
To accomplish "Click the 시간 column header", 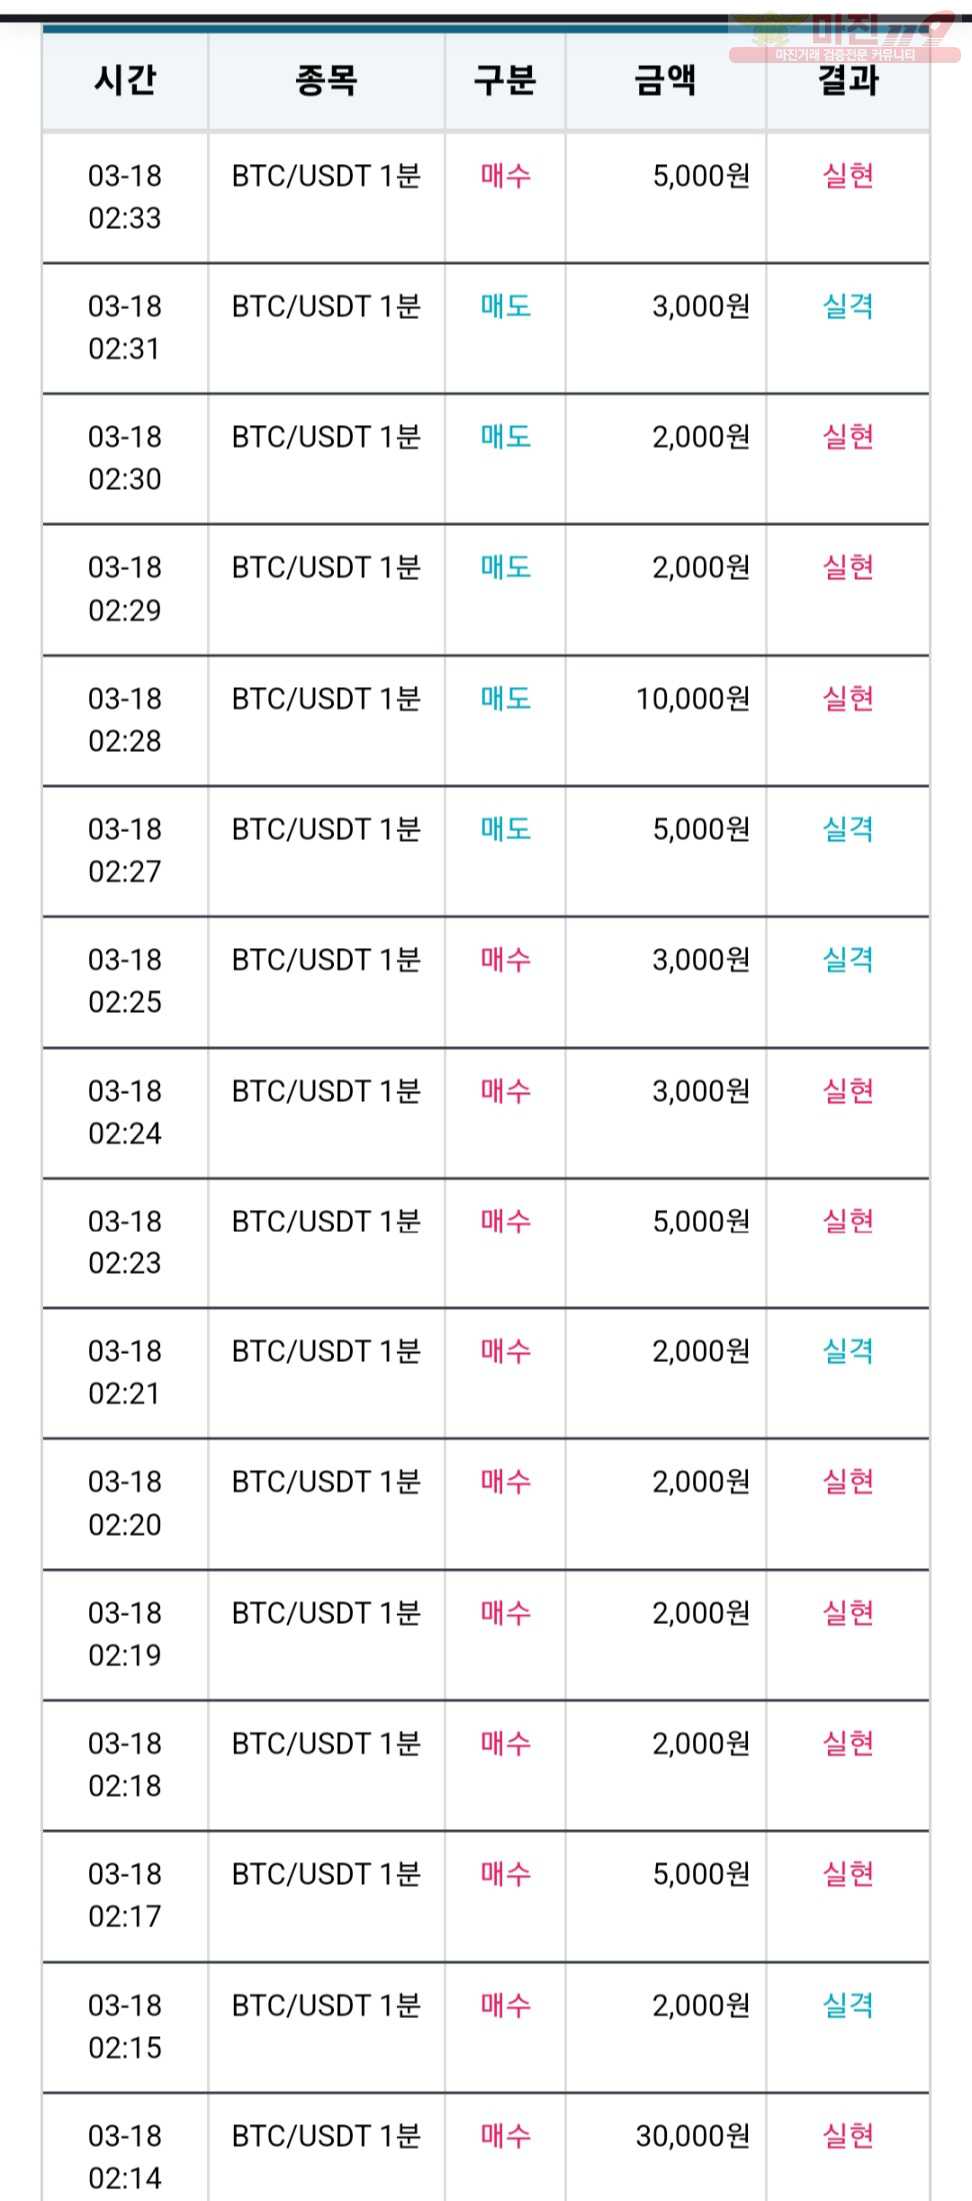I will coord(125,80).
